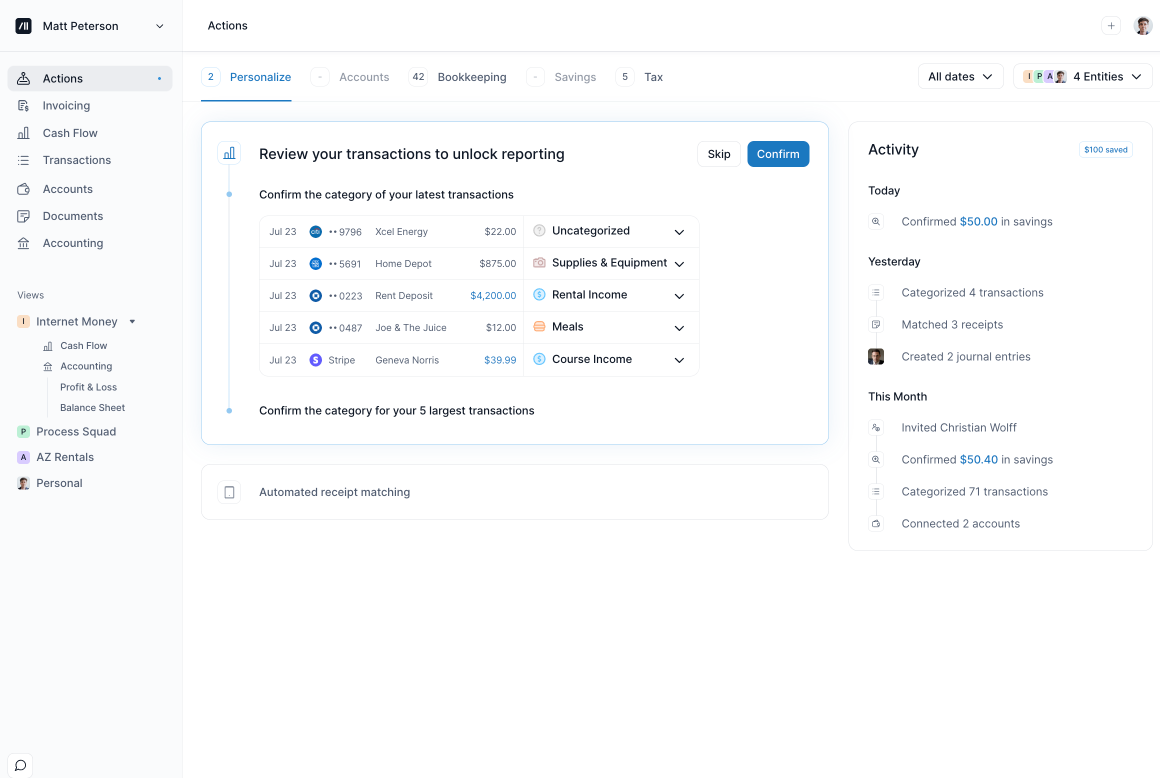Open Accounting under Internet Money
The width and height of the screenshot is (1160, 778).
click(x=86, y=366)
